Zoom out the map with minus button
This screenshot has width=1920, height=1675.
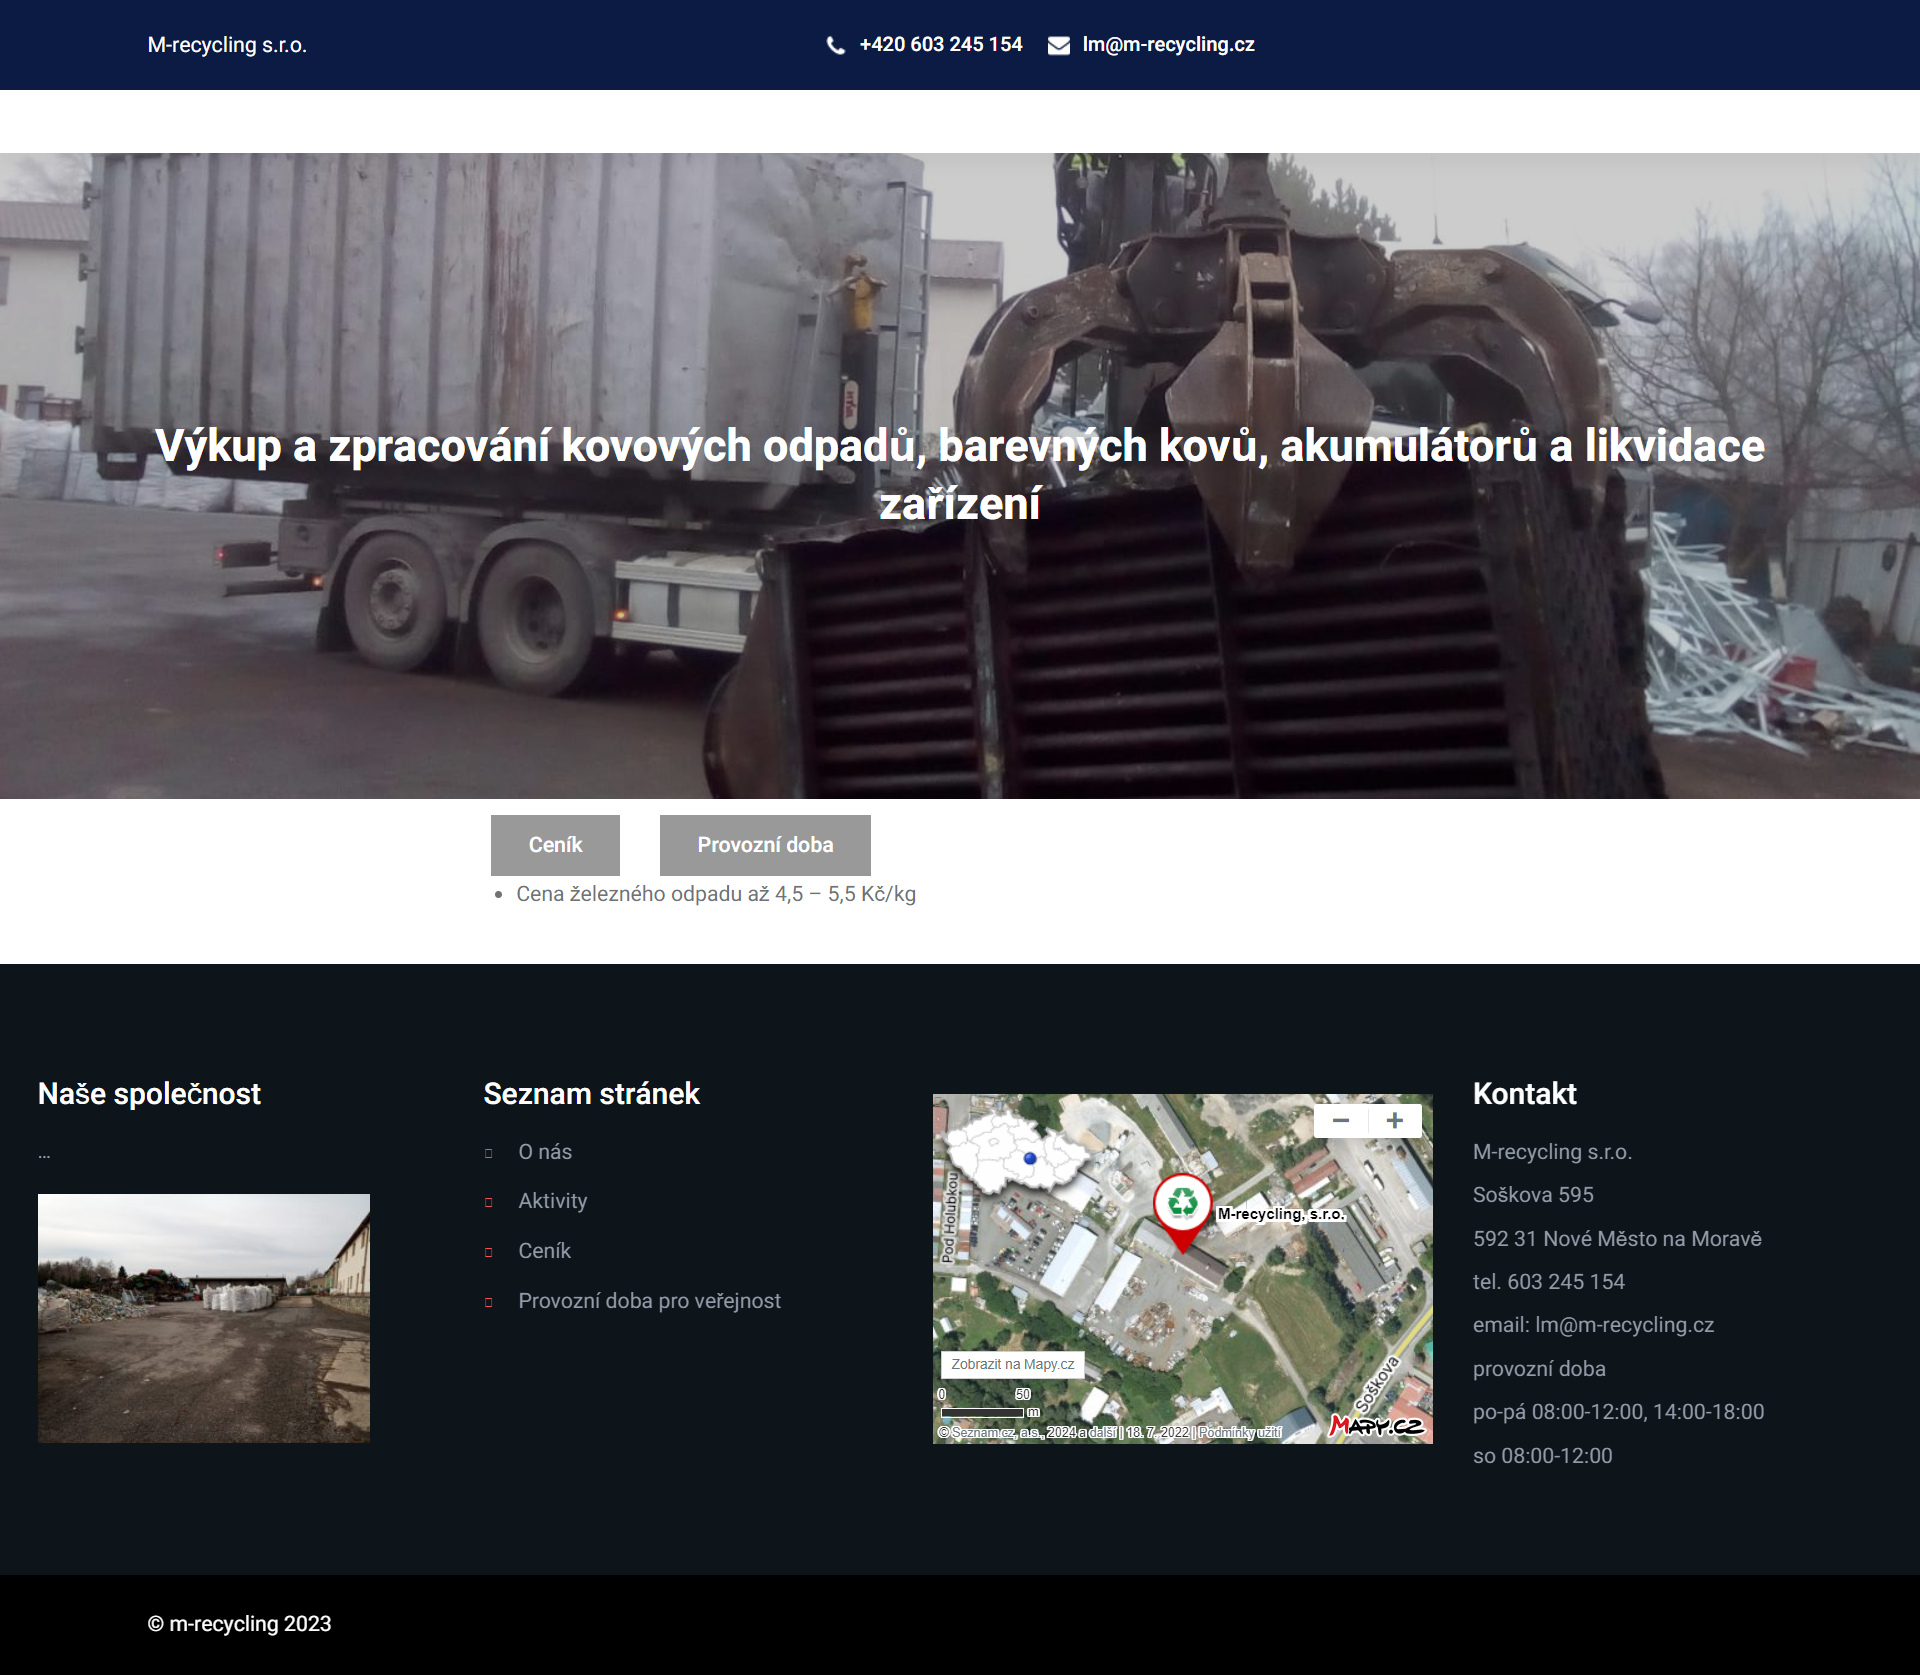tap(1341, 1121)
